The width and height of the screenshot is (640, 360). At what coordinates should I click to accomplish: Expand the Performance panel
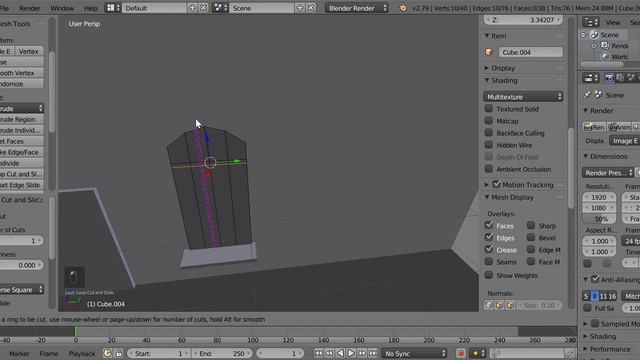click(x=585, y=349)
